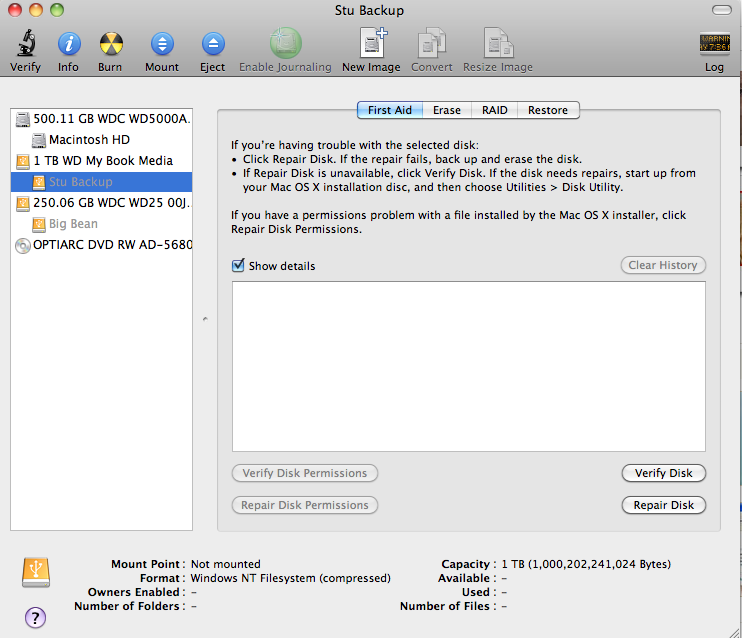Click the Burn radiation icon
This screenshot has height=638, width=742.
[x=111, y=44]
